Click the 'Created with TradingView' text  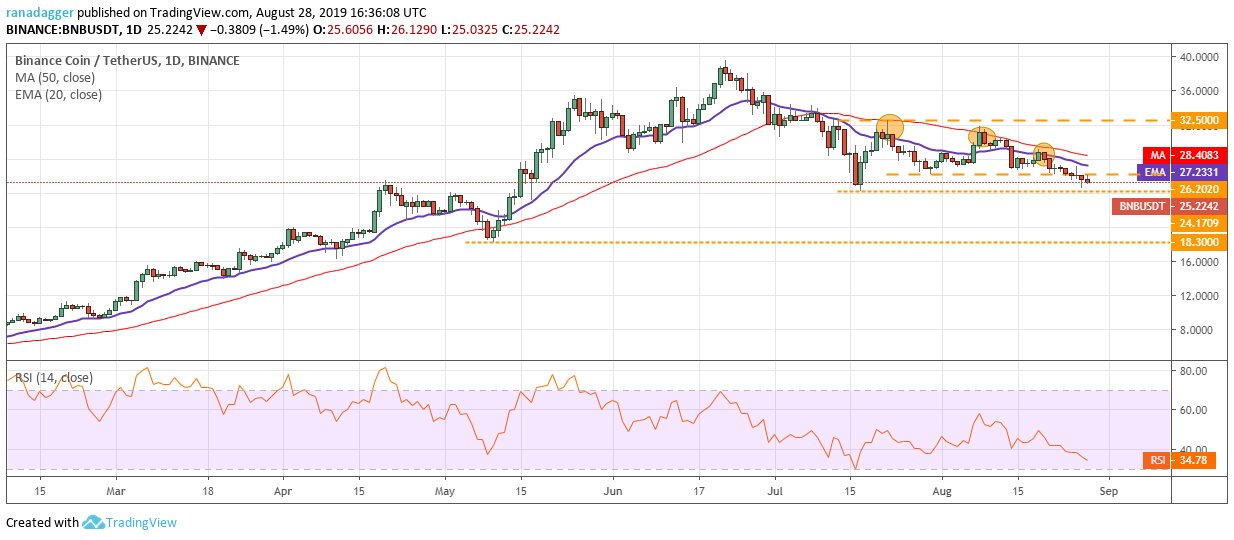coord(92,522)
